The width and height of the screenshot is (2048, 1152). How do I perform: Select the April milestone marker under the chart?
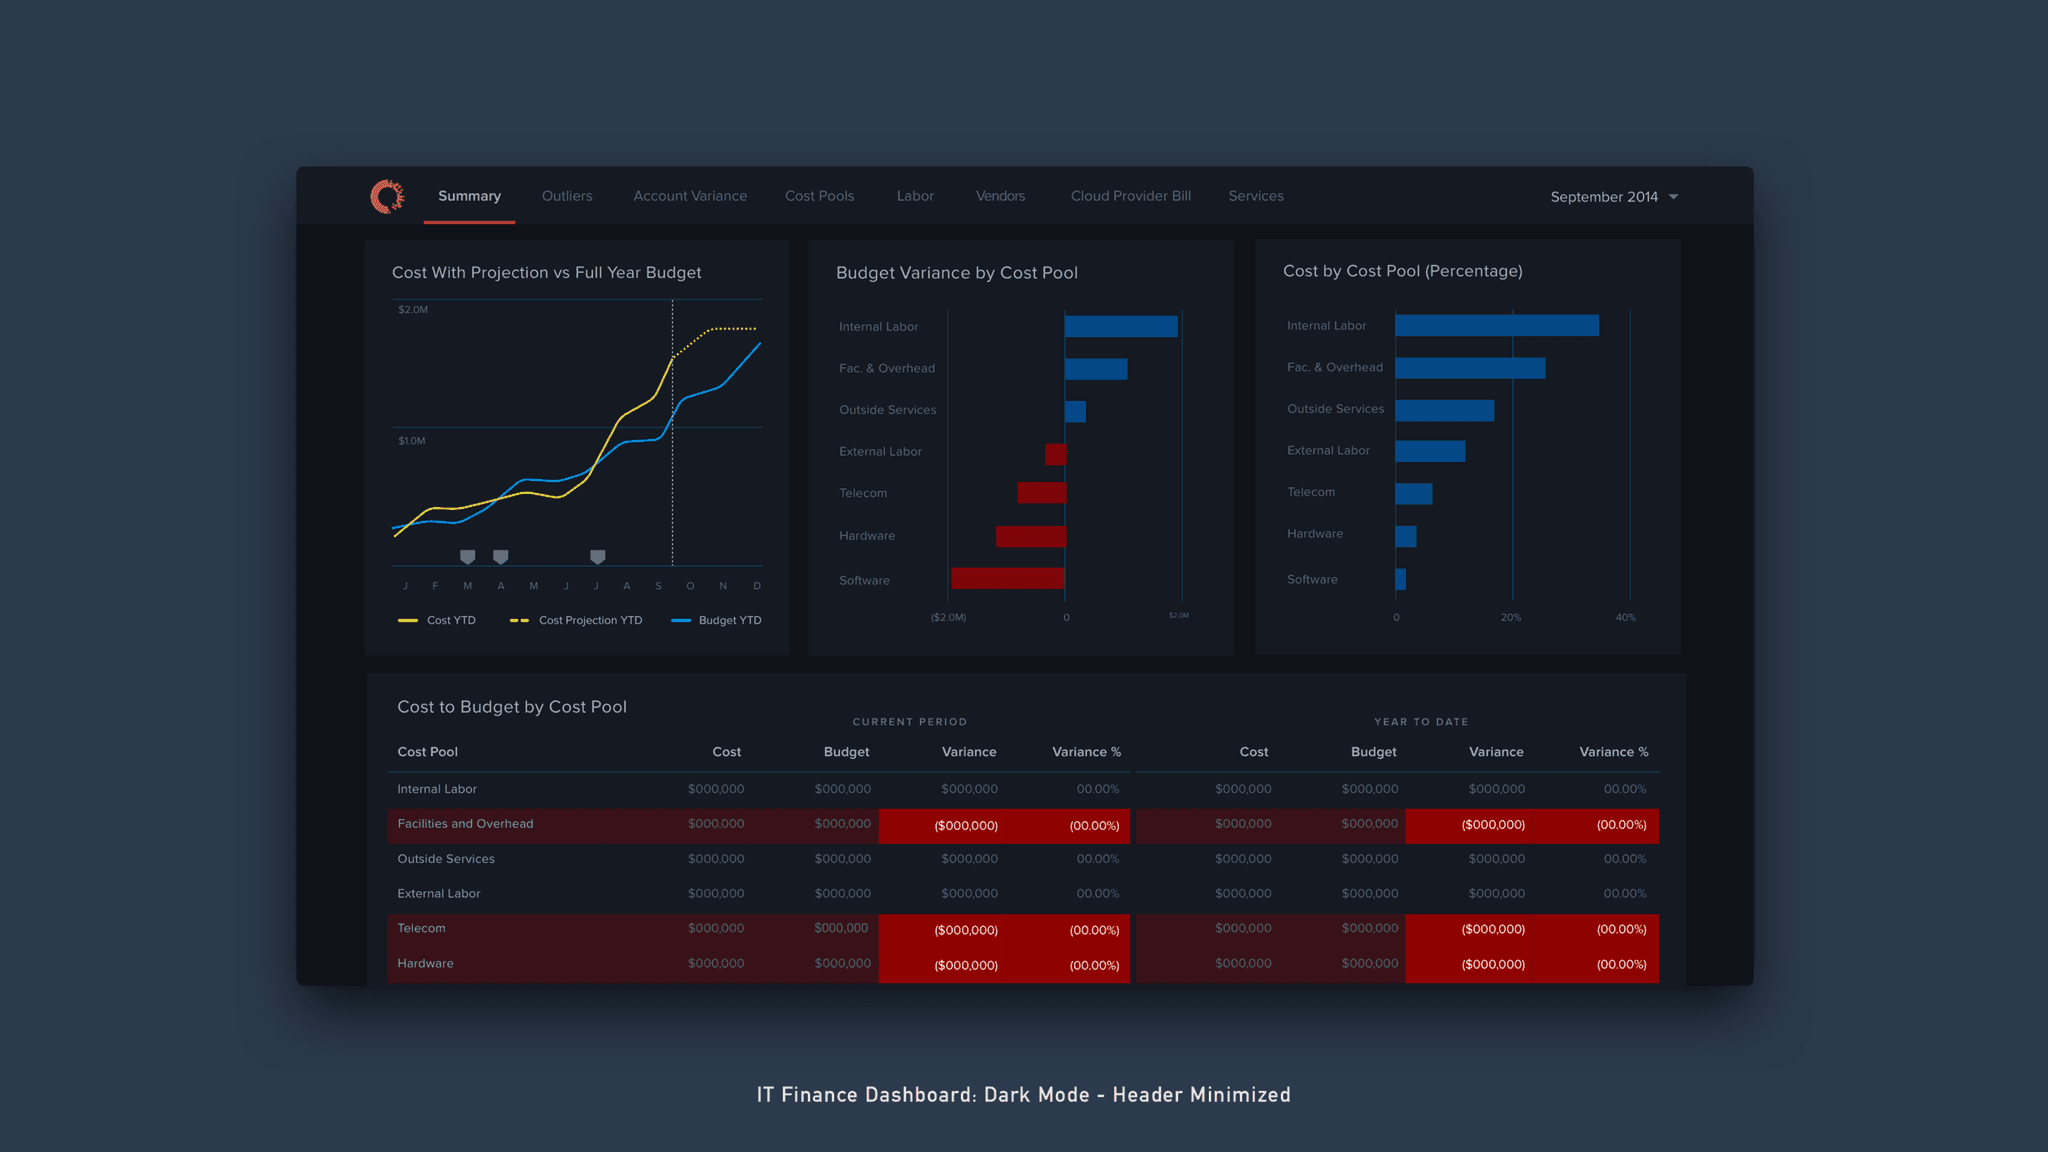point(500,557)
